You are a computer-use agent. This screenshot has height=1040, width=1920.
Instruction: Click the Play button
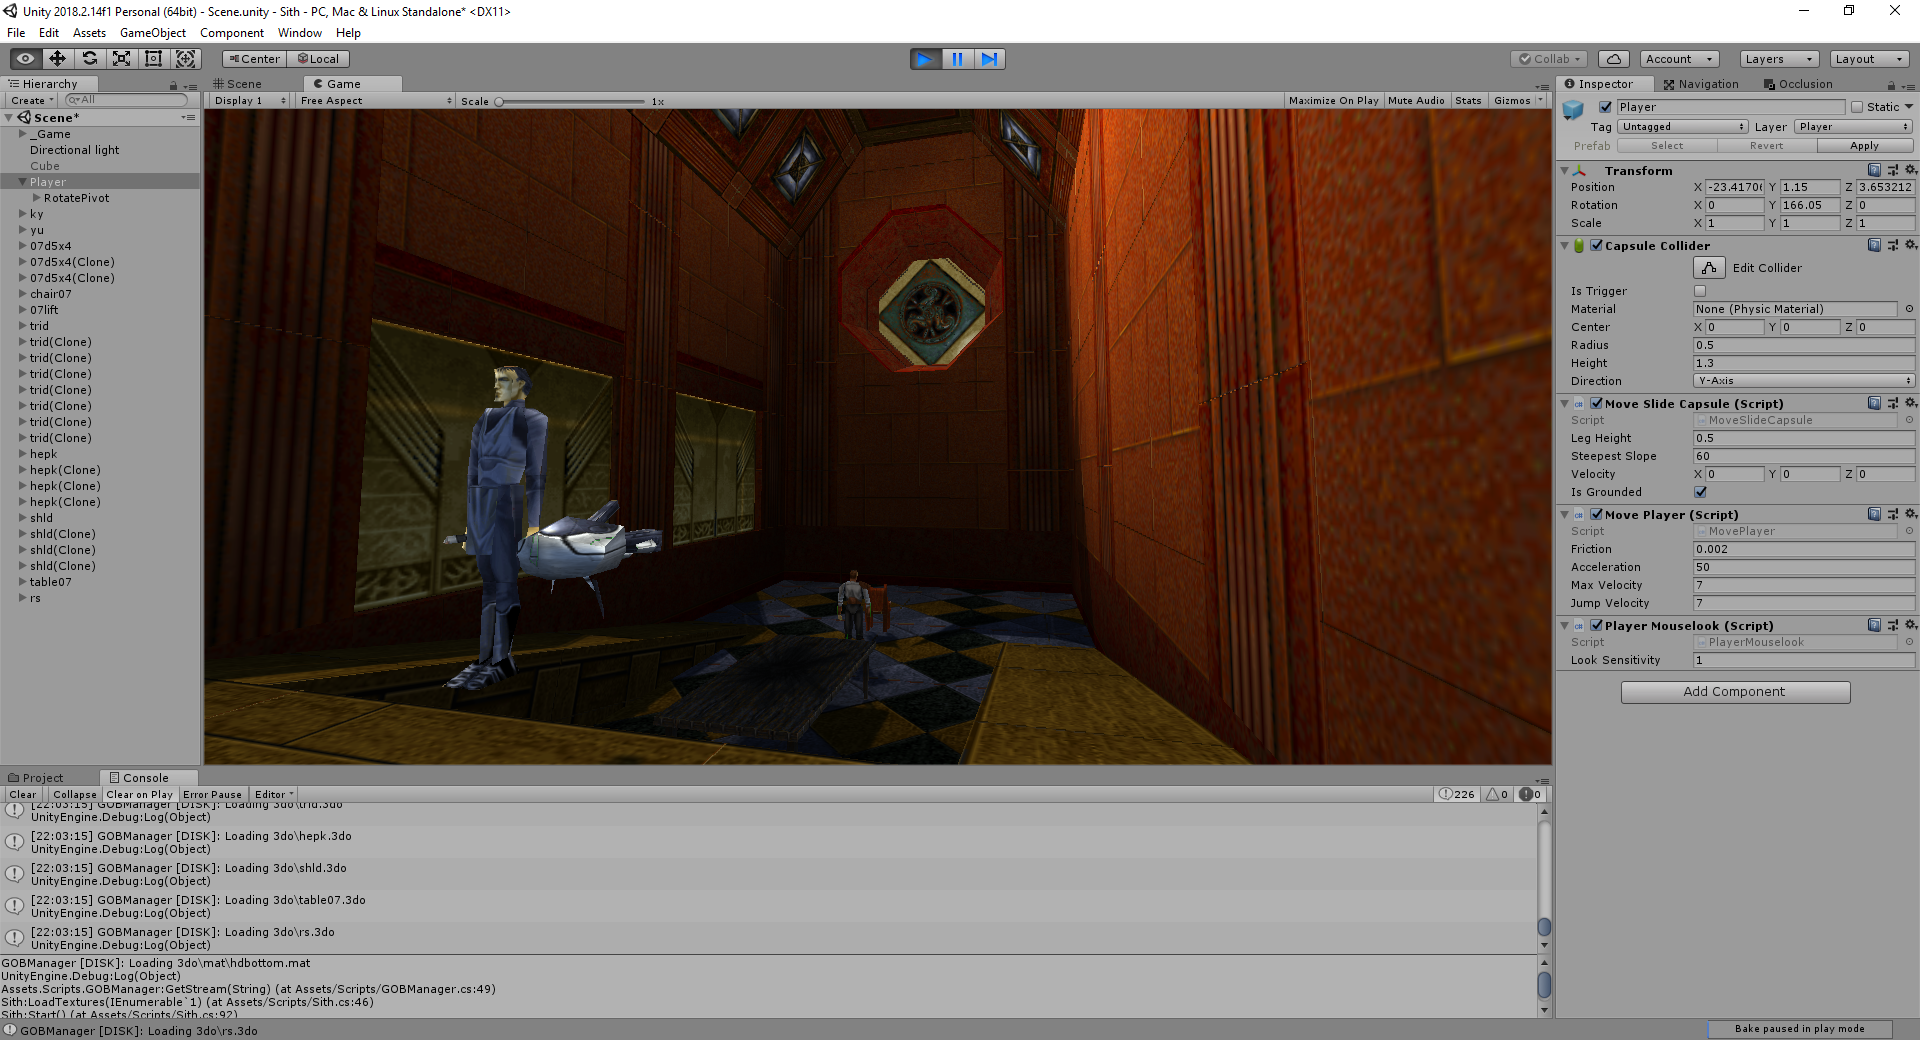click(x=926, y=59)
